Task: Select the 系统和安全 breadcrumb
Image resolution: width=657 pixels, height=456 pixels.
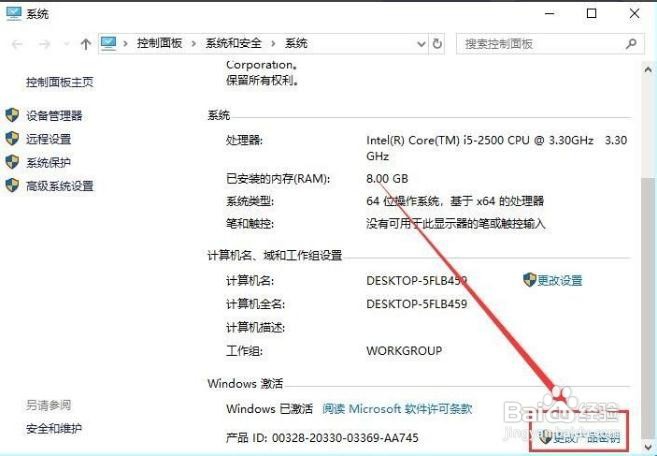Action: (x=233, y=43)
